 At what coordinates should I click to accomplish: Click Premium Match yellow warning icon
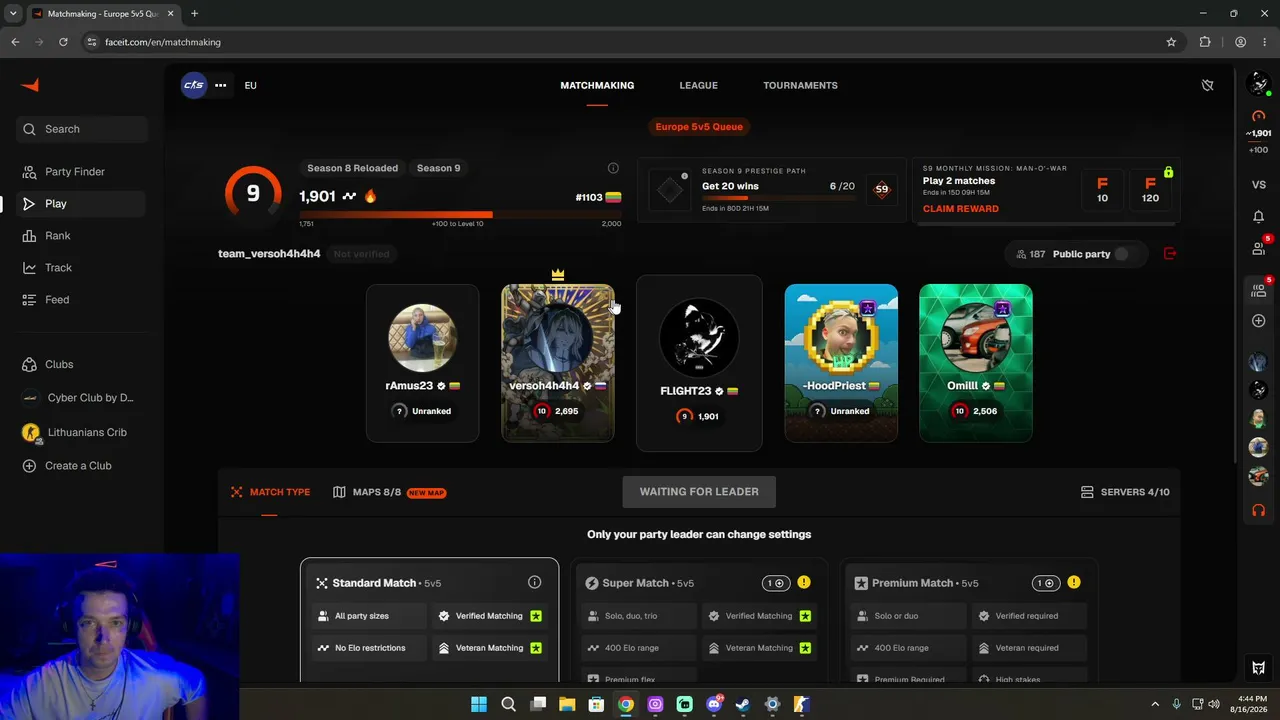coord(1073,582)
